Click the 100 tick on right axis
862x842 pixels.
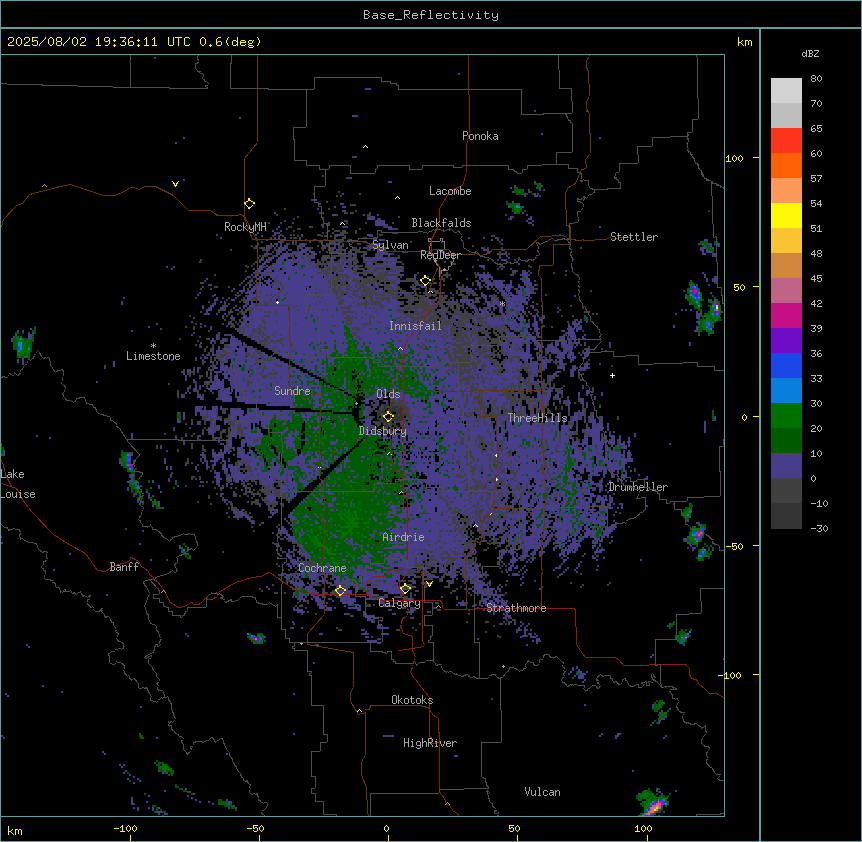tap(734, 159)
